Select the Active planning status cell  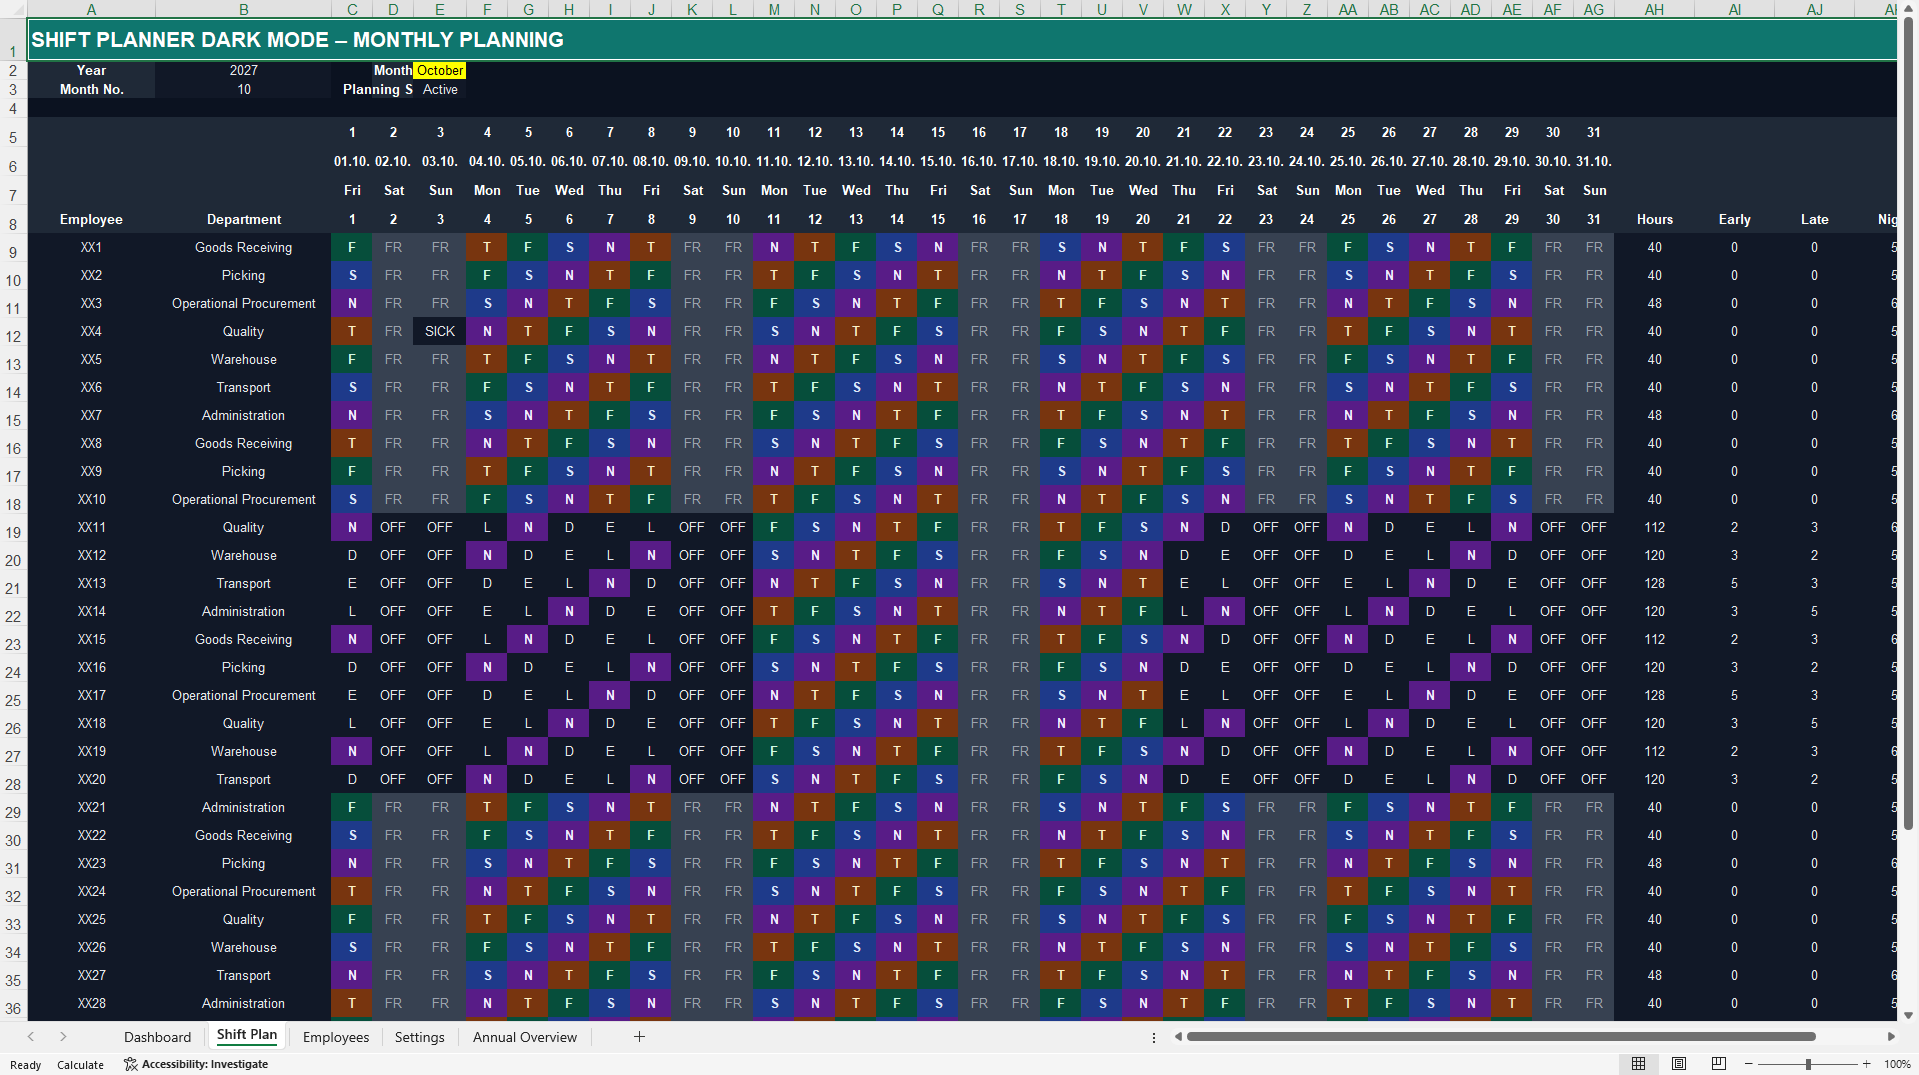(x=440, y=89)
